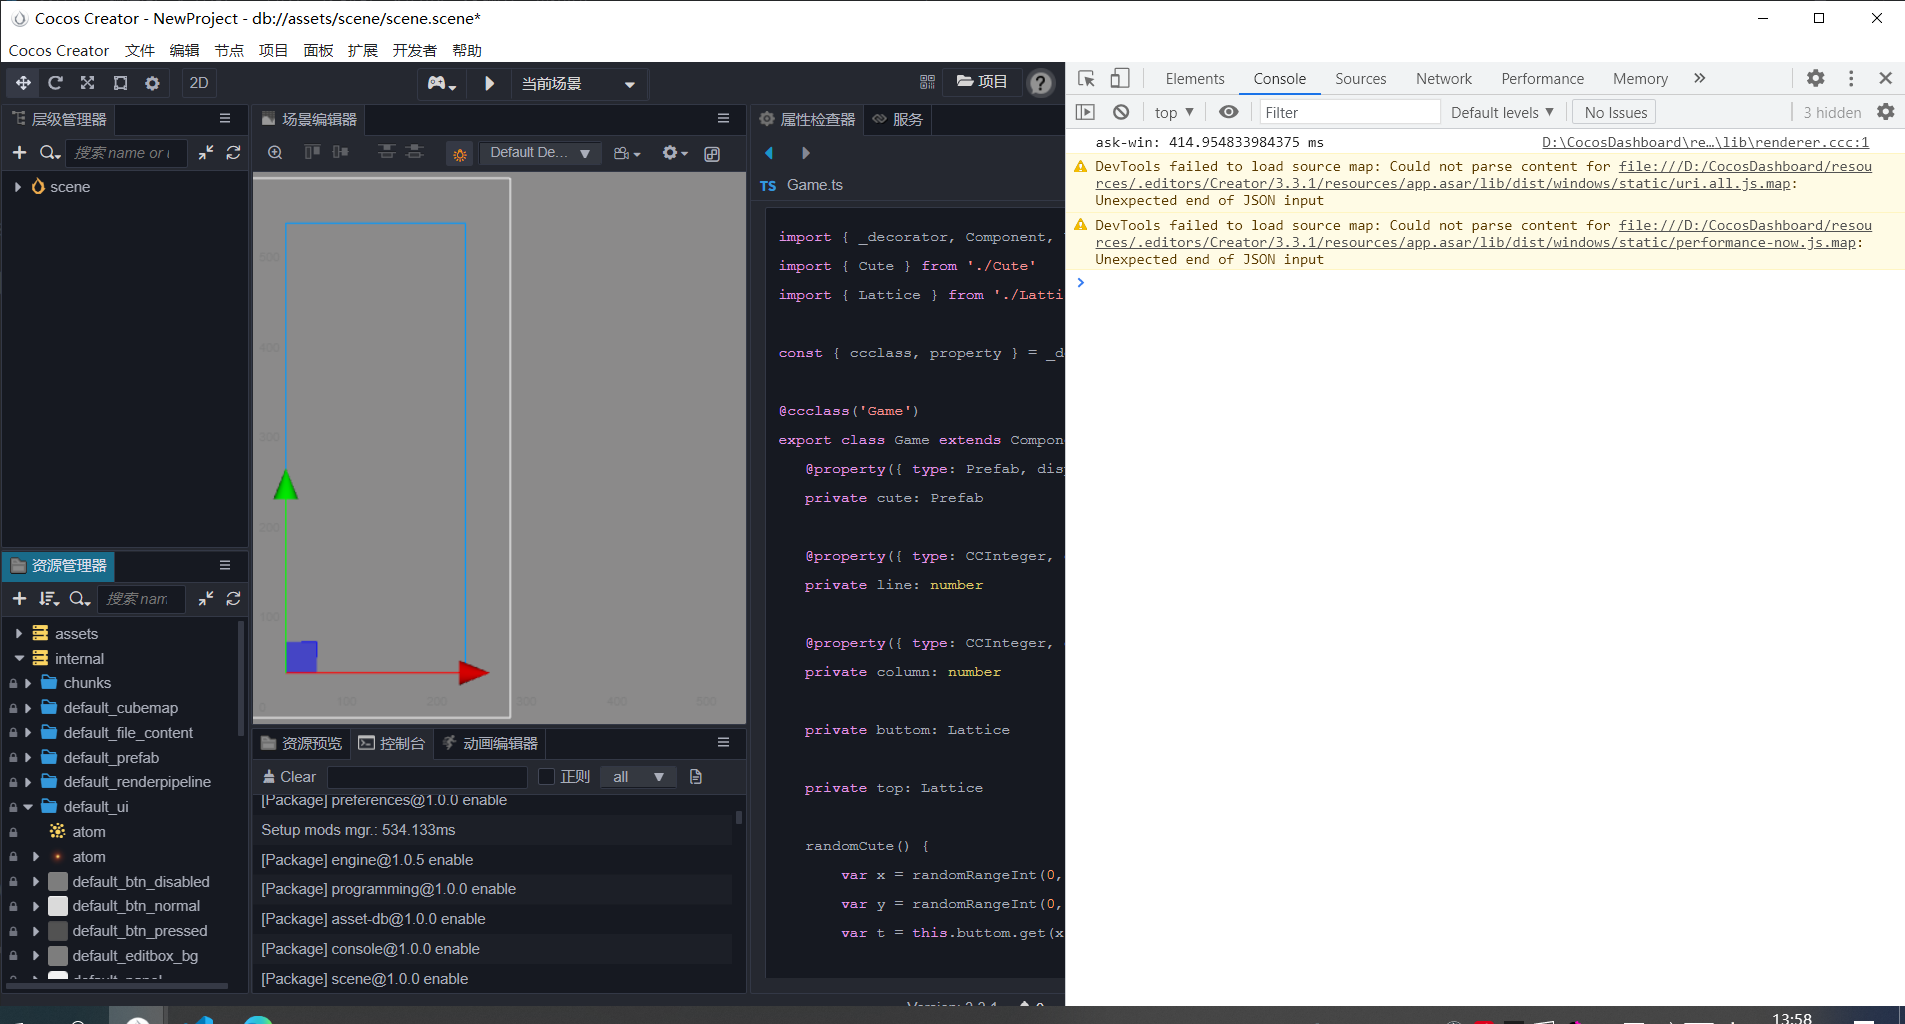Open the console log level 'all' dropdown
1905x1024 pixels.
(x=638, y=777)
